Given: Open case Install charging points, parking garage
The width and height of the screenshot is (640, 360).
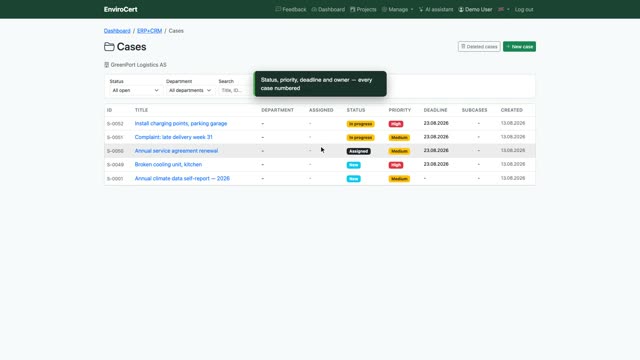Looking at the screenshot, I should click(181, 123).
